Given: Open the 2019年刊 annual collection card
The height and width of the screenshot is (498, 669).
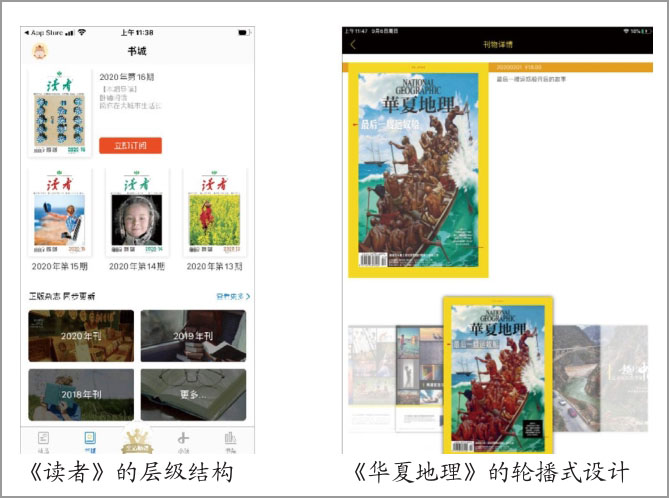Looking at the screenshot, I should tap(193, 336).
